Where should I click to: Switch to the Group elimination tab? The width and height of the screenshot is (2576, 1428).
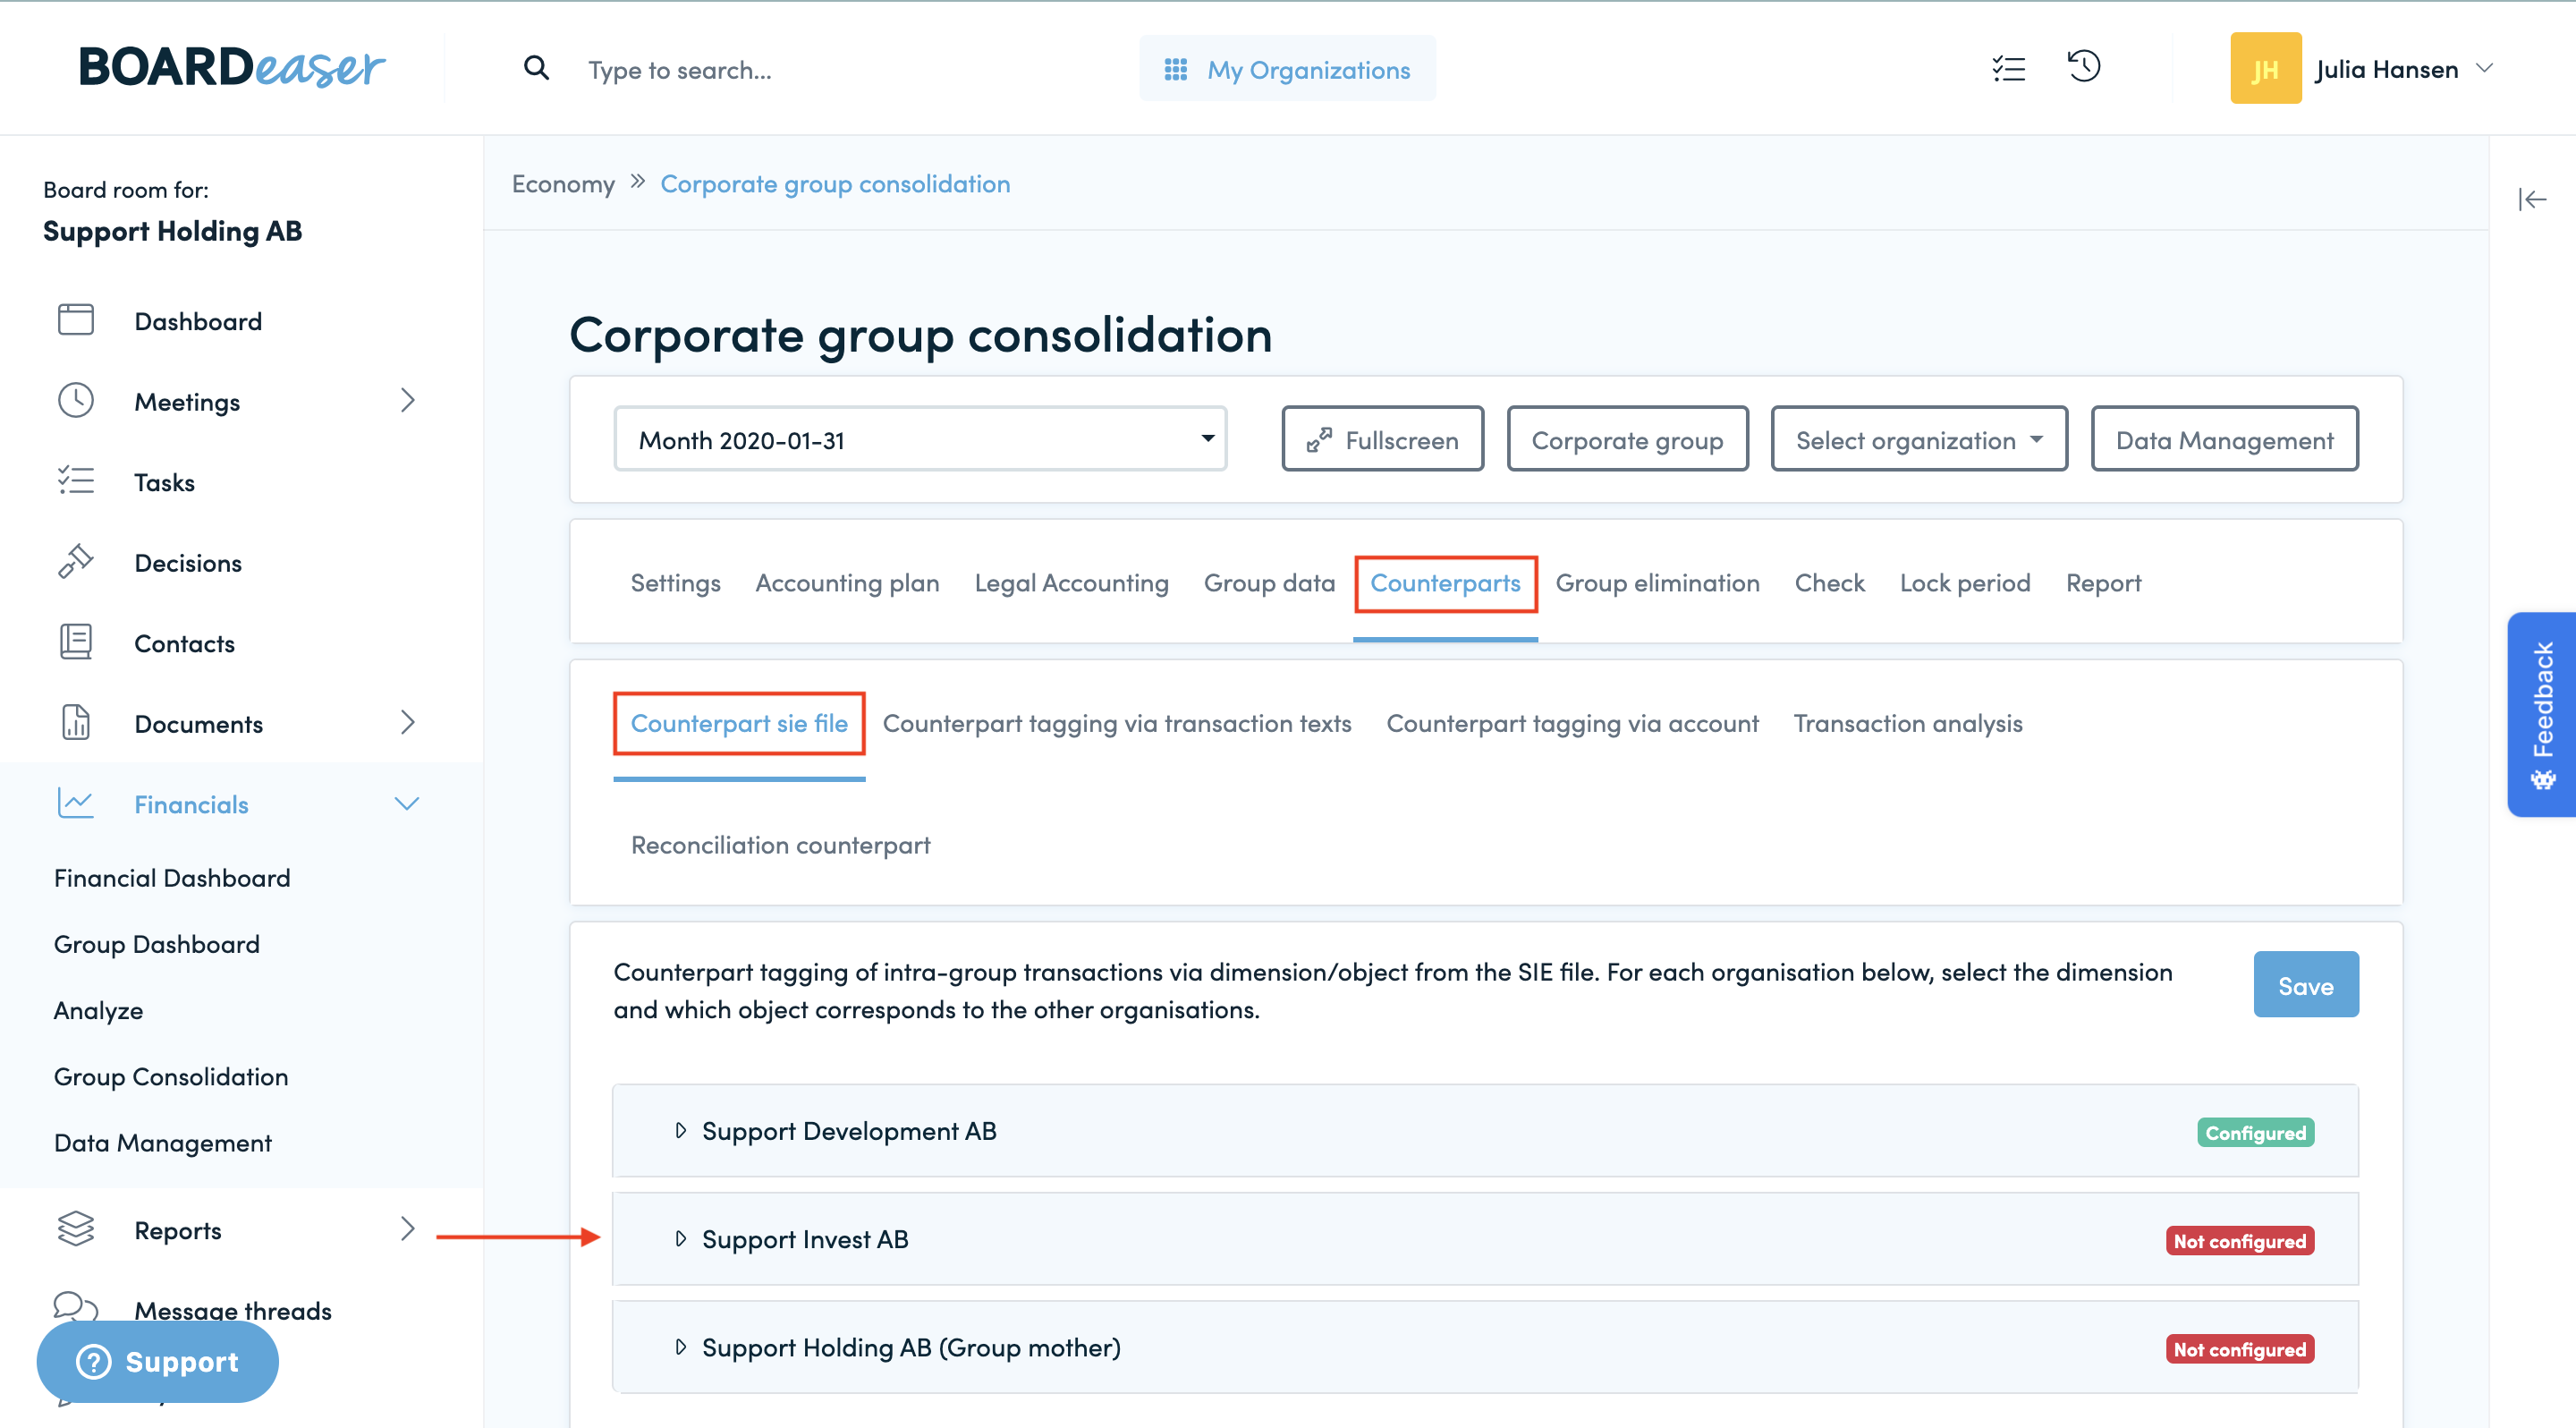(1657, 583)
